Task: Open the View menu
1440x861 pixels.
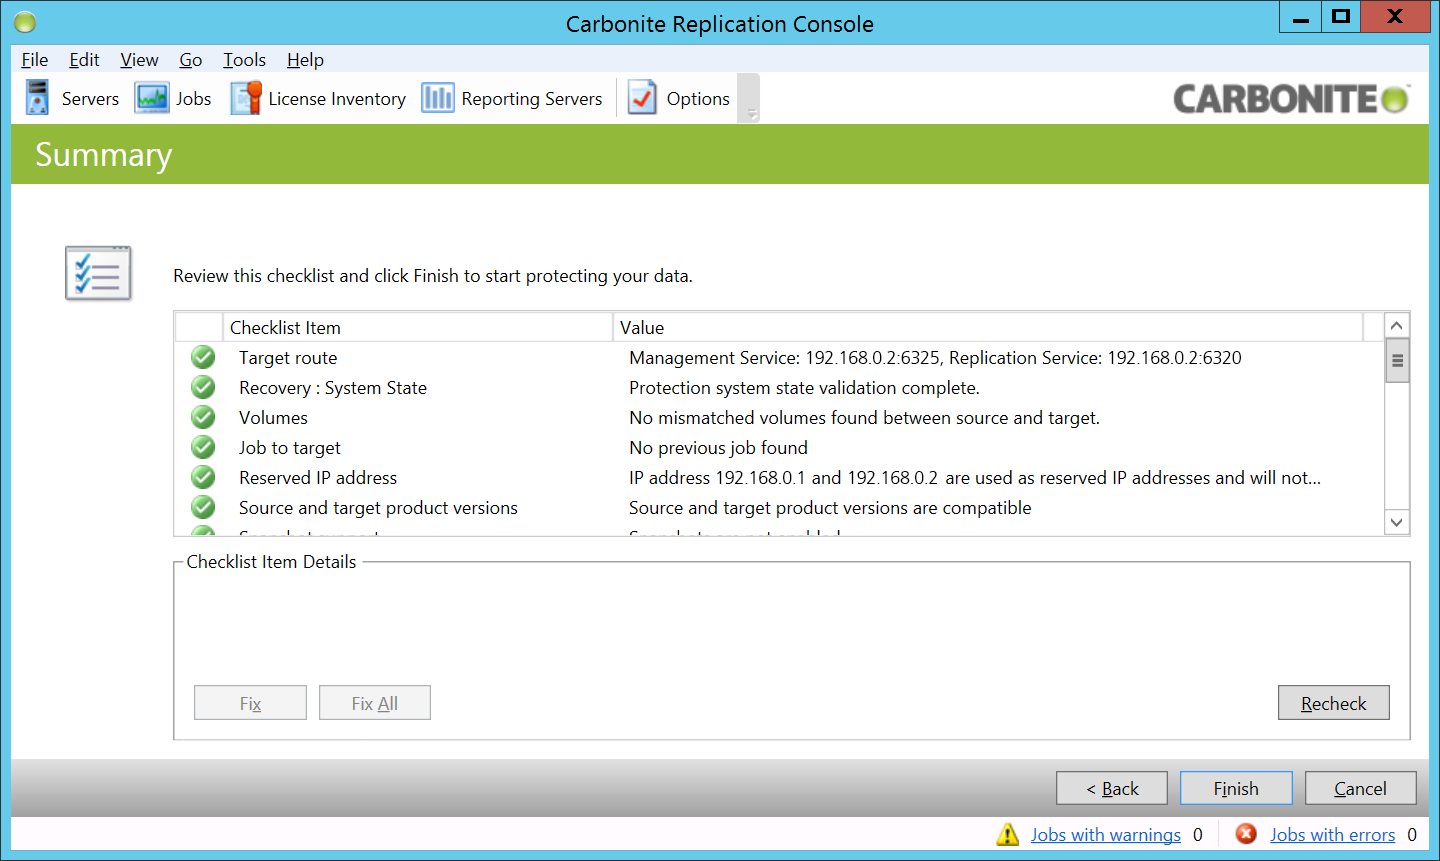Action: pos(139,60)
